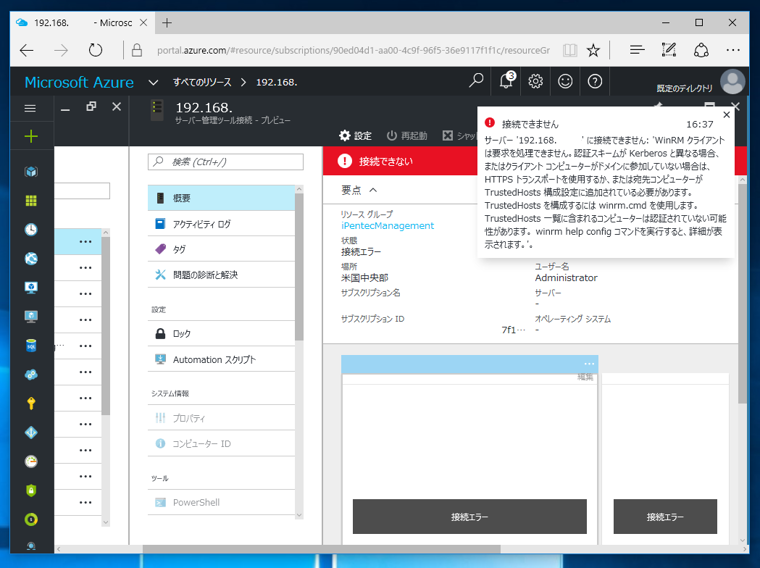Viewport: 760px width, 568px height.
Task: Open Edge reading view icon
Action: [570, 50]
